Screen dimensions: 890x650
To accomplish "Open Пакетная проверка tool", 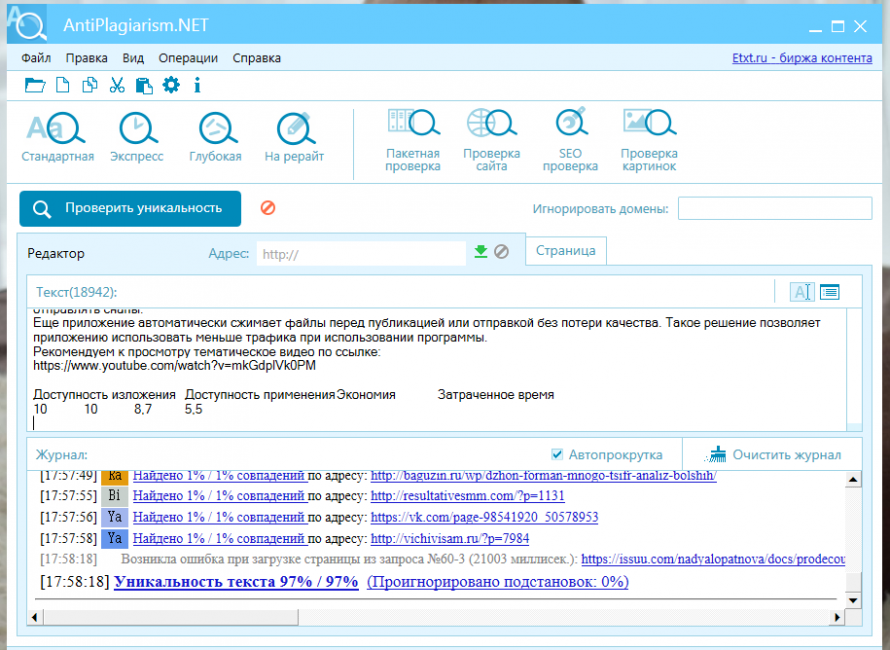I will pyautogui.click(x=413, y=140).
